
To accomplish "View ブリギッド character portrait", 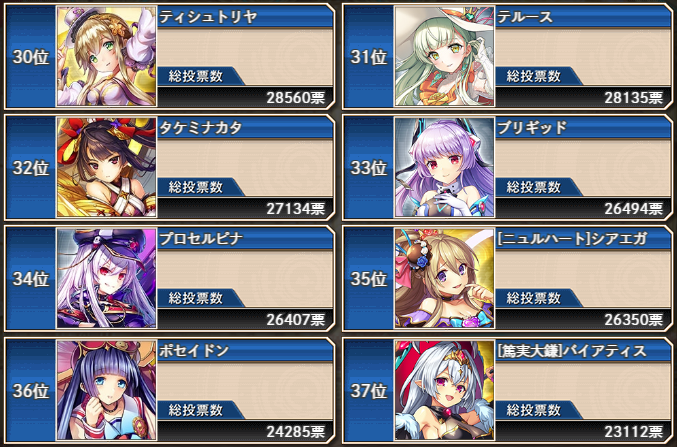I will [x=444, y=167].
